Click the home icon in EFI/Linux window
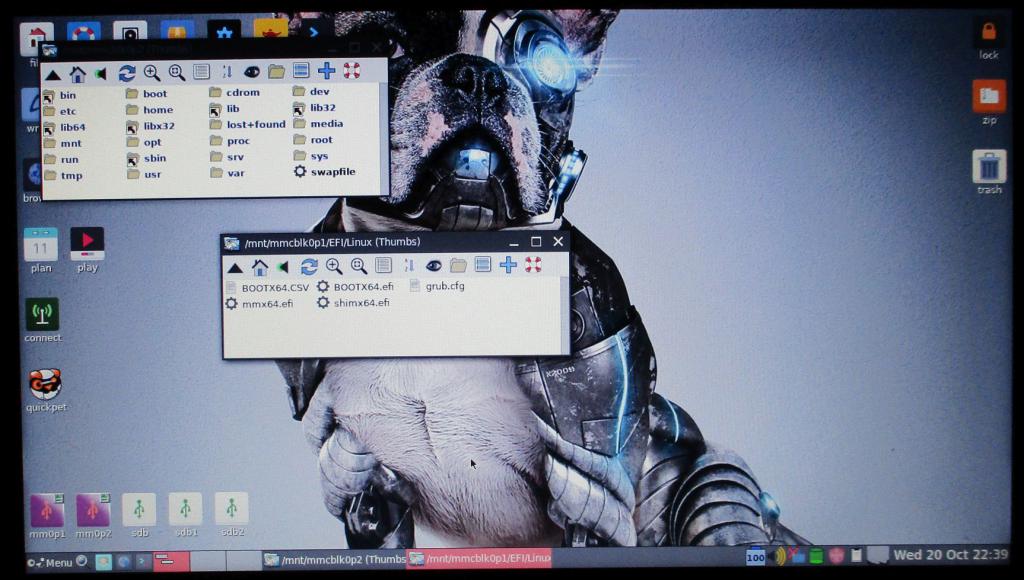The height and width of the screenshot is (580, 1024). tap(260, 266)
